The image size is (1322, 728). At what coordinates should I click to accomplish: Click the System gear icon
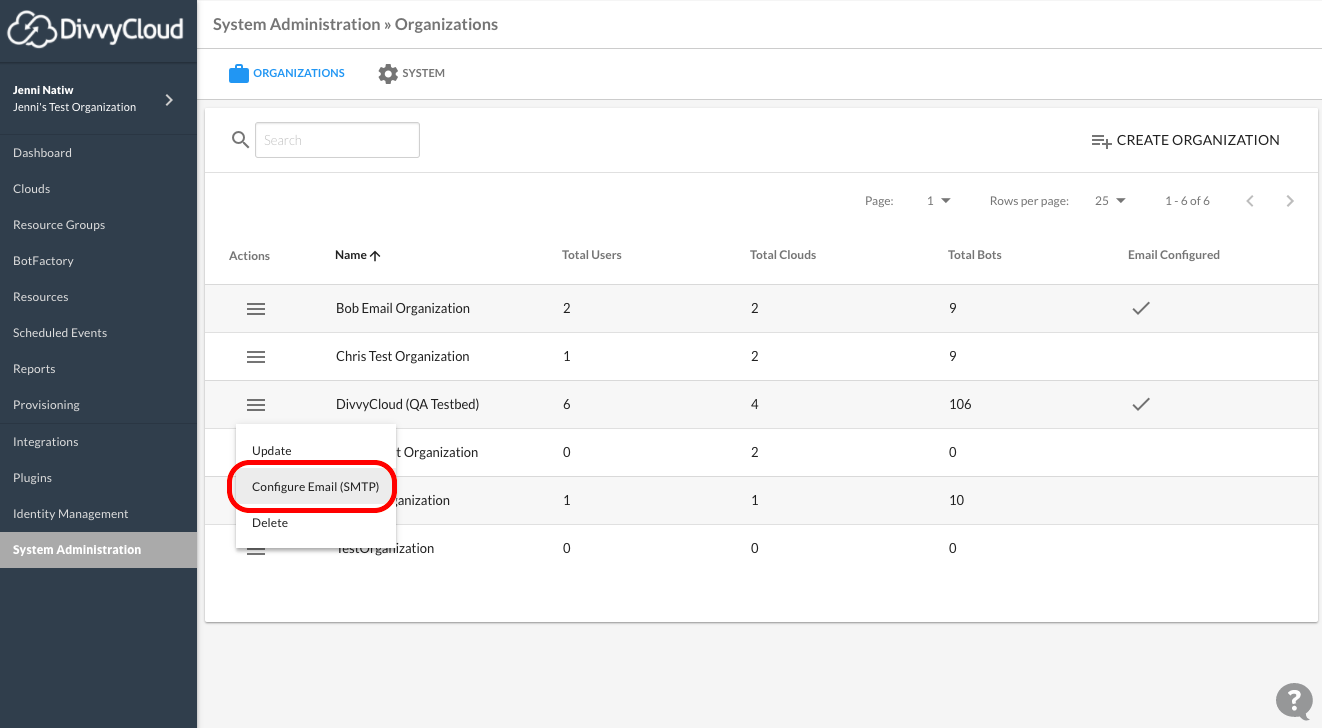pyautogui.click(x=388, y=73)
